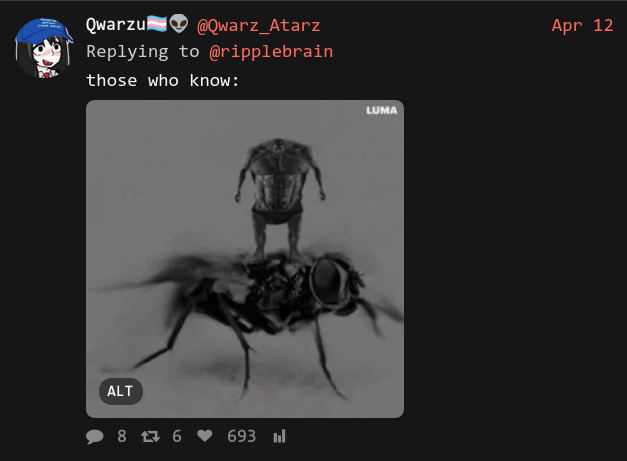Image resolution: width=627 pixels, height=461 pixels.
Task: Like the post with the heart icon
Action: (205, 436)
